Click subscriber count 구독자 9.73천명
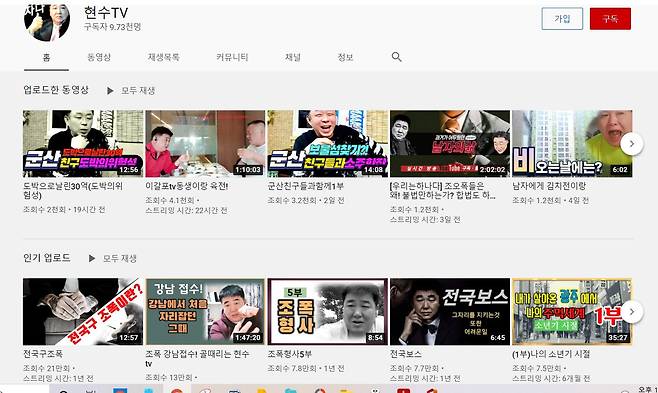The width and height of the screenshot is (658, 393). [x=112, y=27]
